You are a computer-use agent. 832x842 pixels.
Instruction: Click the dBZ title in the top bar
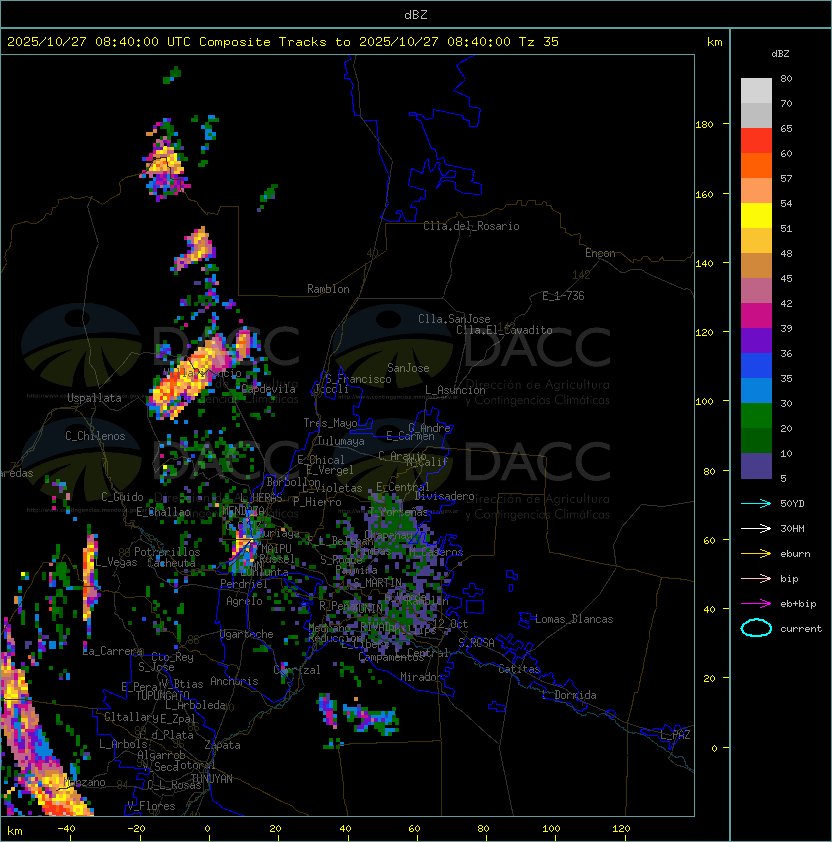(416, 15)
